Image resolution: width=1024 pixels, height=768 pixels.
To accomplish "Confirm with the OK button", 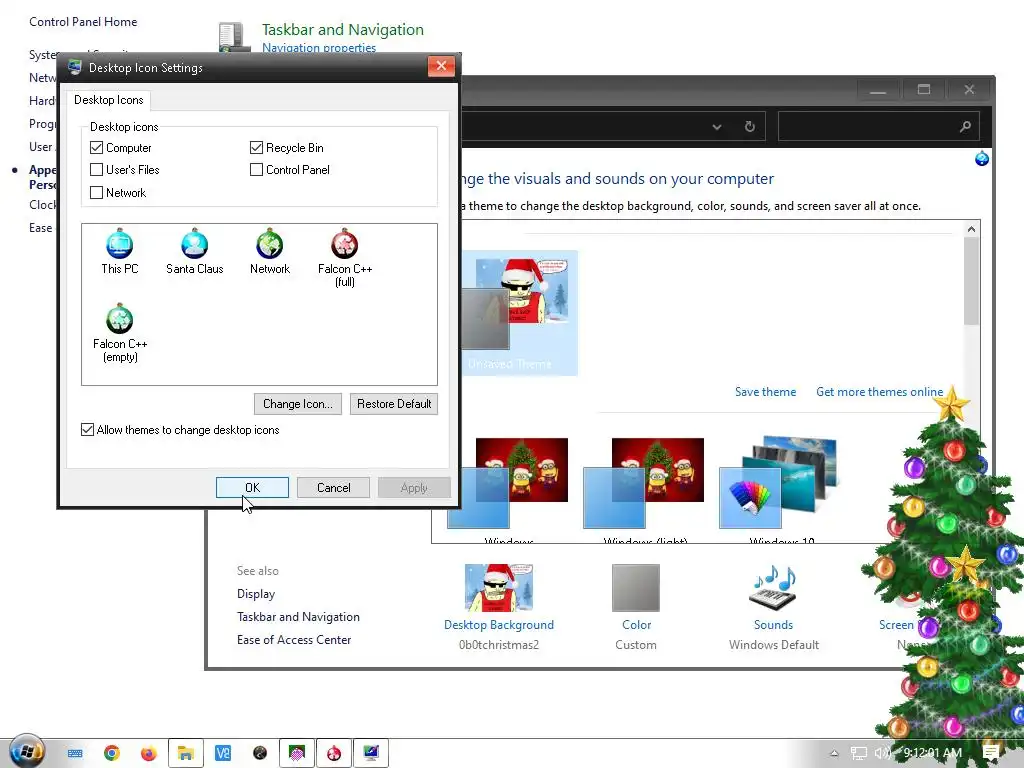I will pos(252,487).
